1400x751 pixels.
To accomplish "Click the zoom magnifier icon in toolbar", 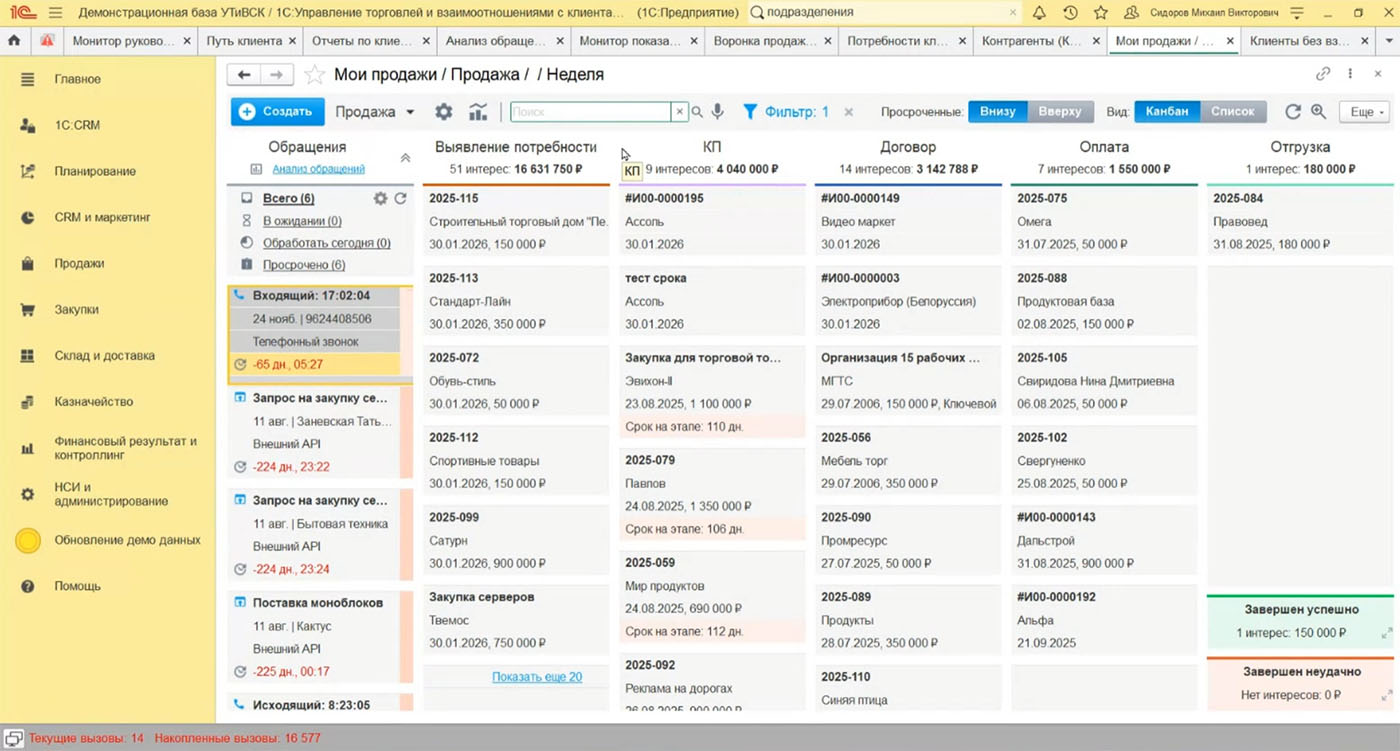I will coord(1319,112).
